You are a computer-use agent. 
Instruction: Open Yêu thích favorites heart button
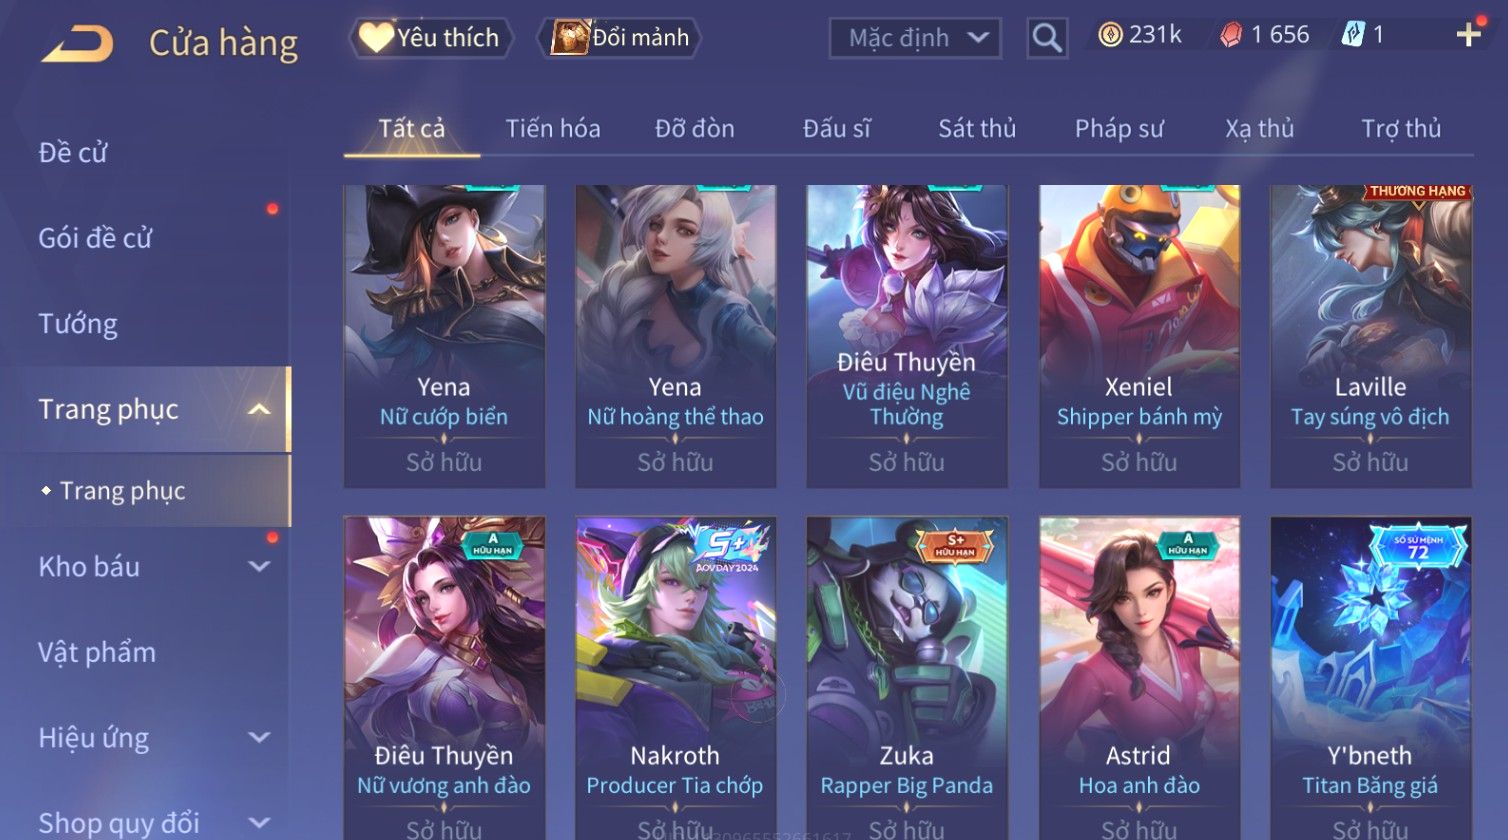(432, 38)
